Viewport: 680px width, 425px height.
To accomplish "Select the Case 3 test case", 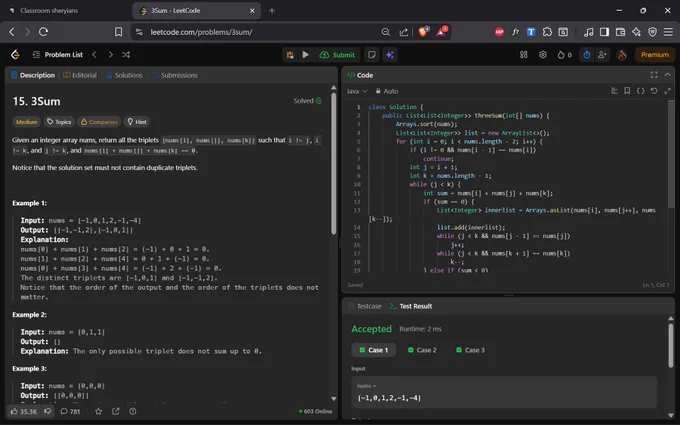I will [x=470, y=350].
